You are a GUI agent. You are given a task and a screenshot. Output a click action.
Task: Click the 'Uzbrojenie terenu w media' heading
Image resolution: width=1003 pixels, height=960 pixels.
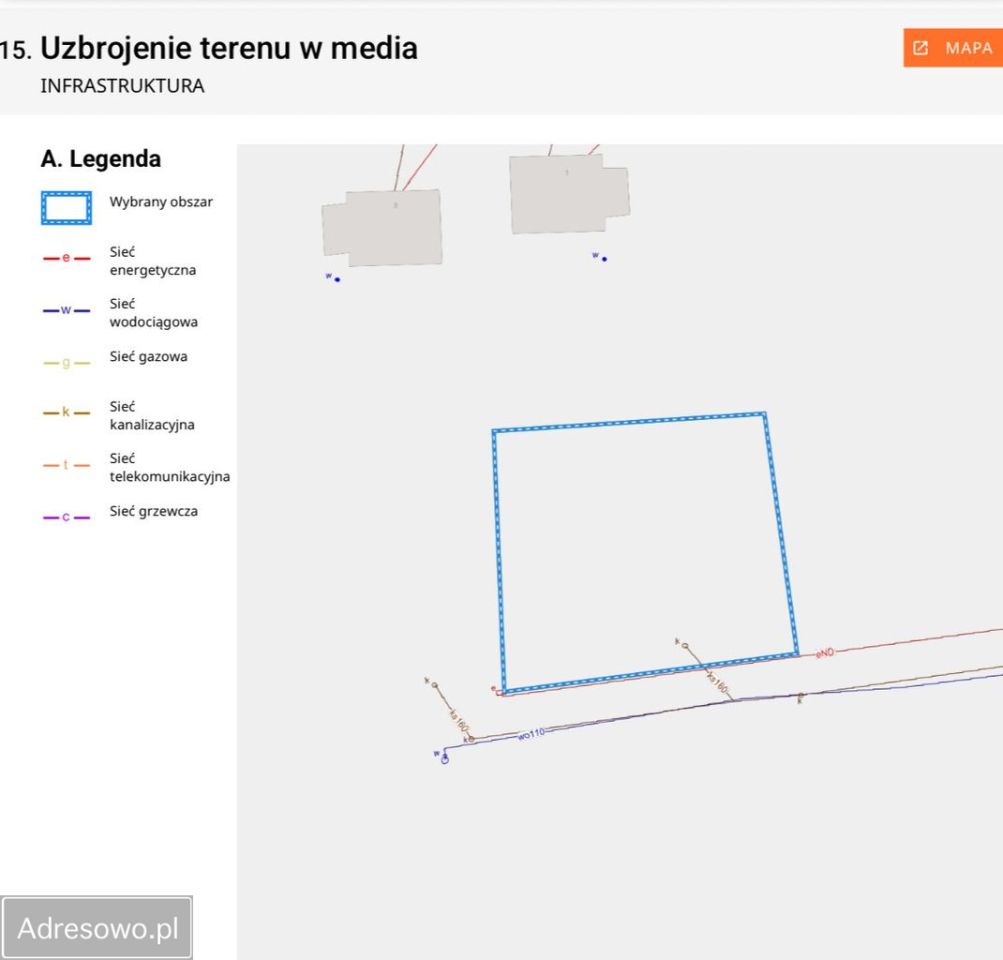point(229,48)
